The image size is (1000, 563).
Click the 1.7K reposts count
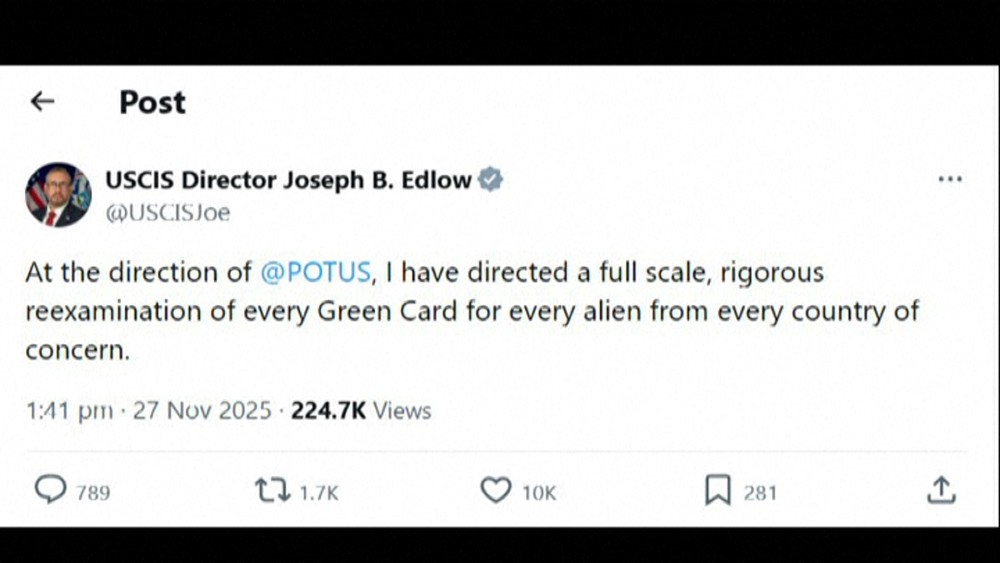click(319, 492)
